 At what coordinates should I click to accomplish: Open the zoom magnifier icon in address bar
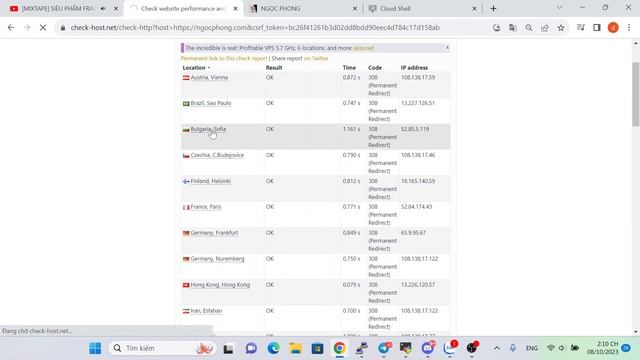click(x=529, y=28)
